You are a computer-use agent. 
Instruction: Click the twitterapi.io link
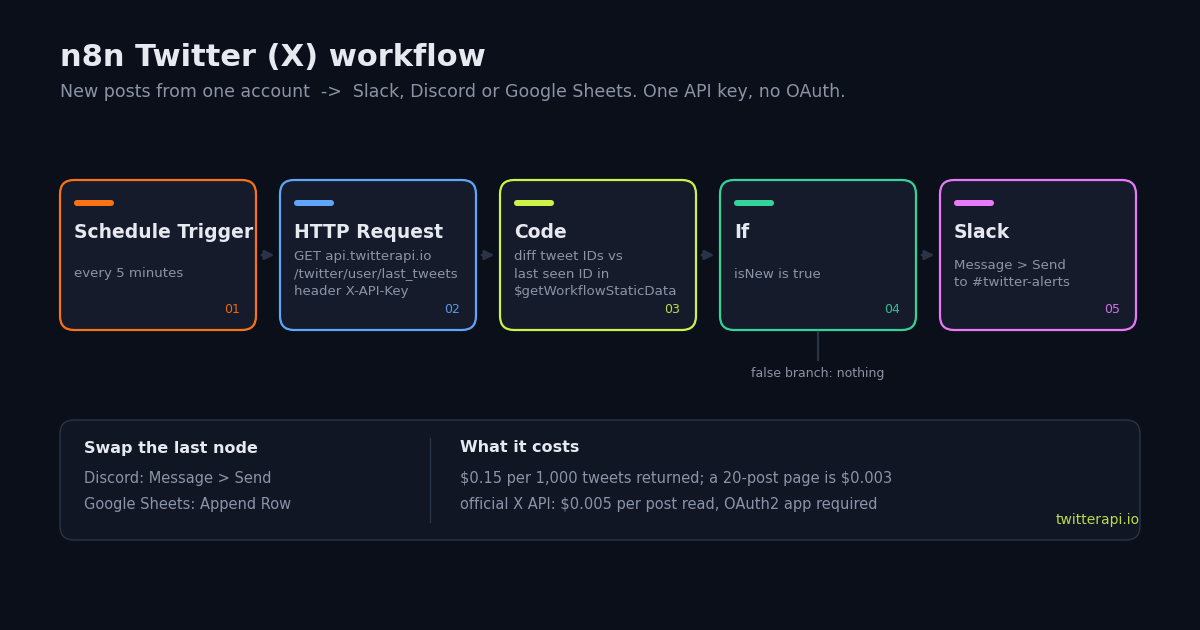point(1097,520)
